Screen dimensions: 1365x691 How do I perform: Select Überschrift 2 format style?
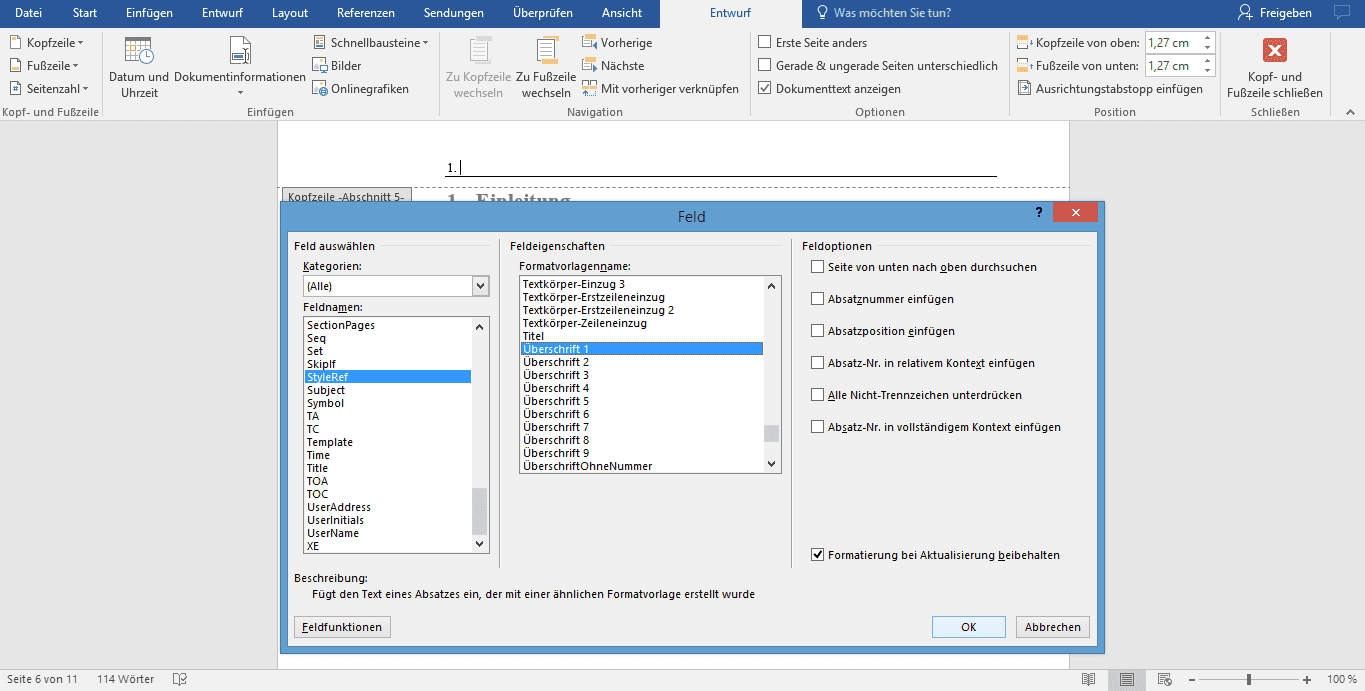tap(641, 362)
